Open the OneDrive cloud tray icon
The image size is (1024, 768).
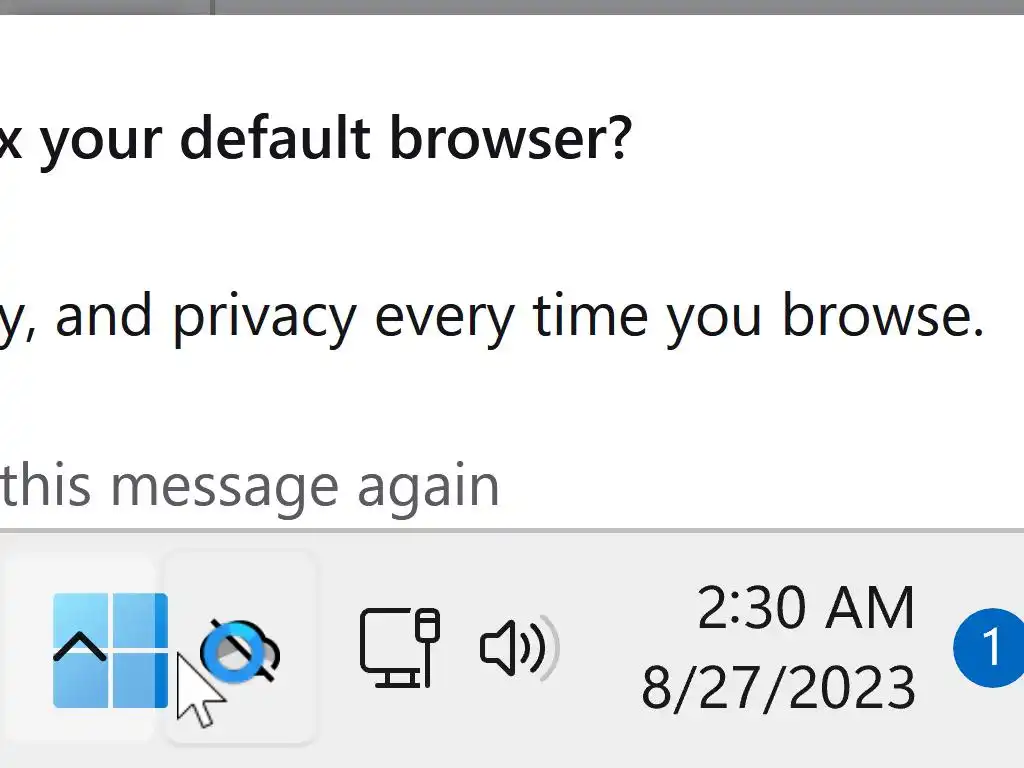click(x=241, y=650)
